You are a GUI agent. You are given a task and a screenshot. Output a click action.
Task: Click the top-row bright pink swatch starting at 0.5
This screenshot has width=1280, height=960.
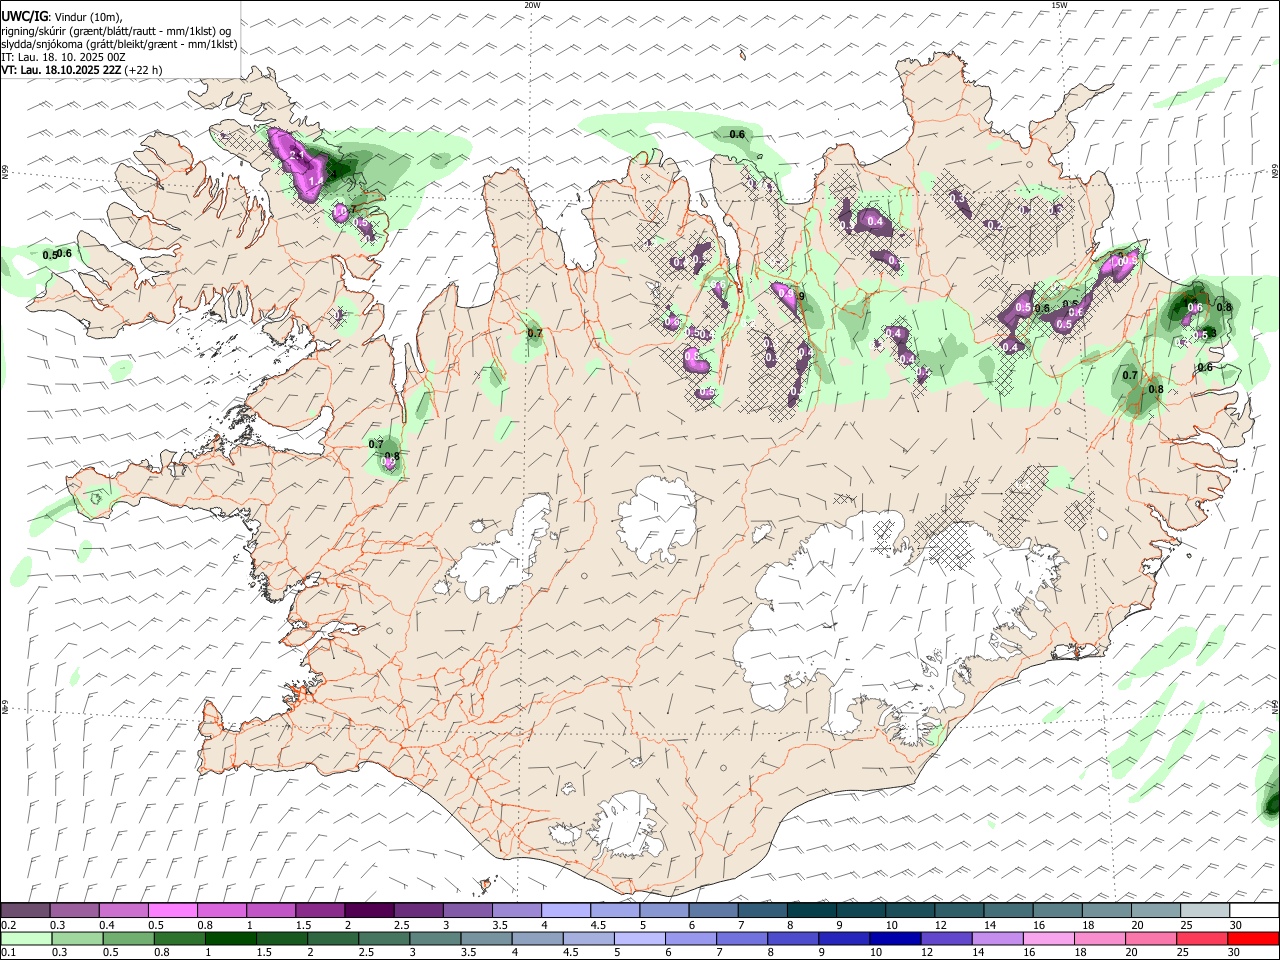172,911
